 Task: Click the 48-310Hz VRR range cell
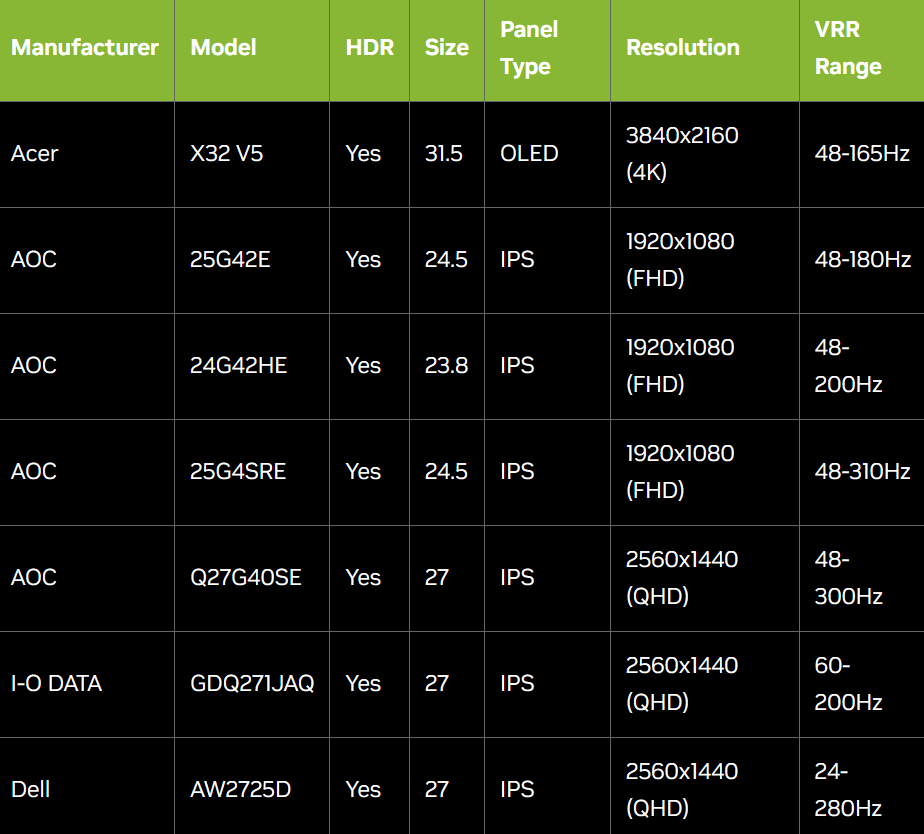click(862, 472)
